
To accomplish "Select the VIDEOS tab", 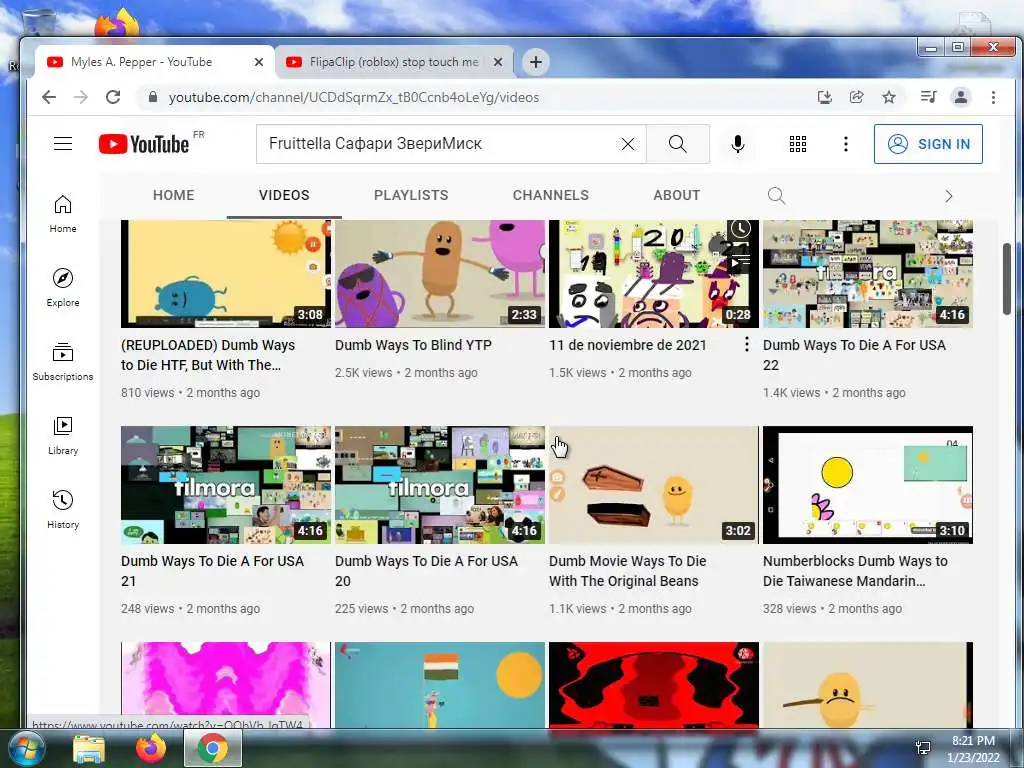I will (284, 195).
